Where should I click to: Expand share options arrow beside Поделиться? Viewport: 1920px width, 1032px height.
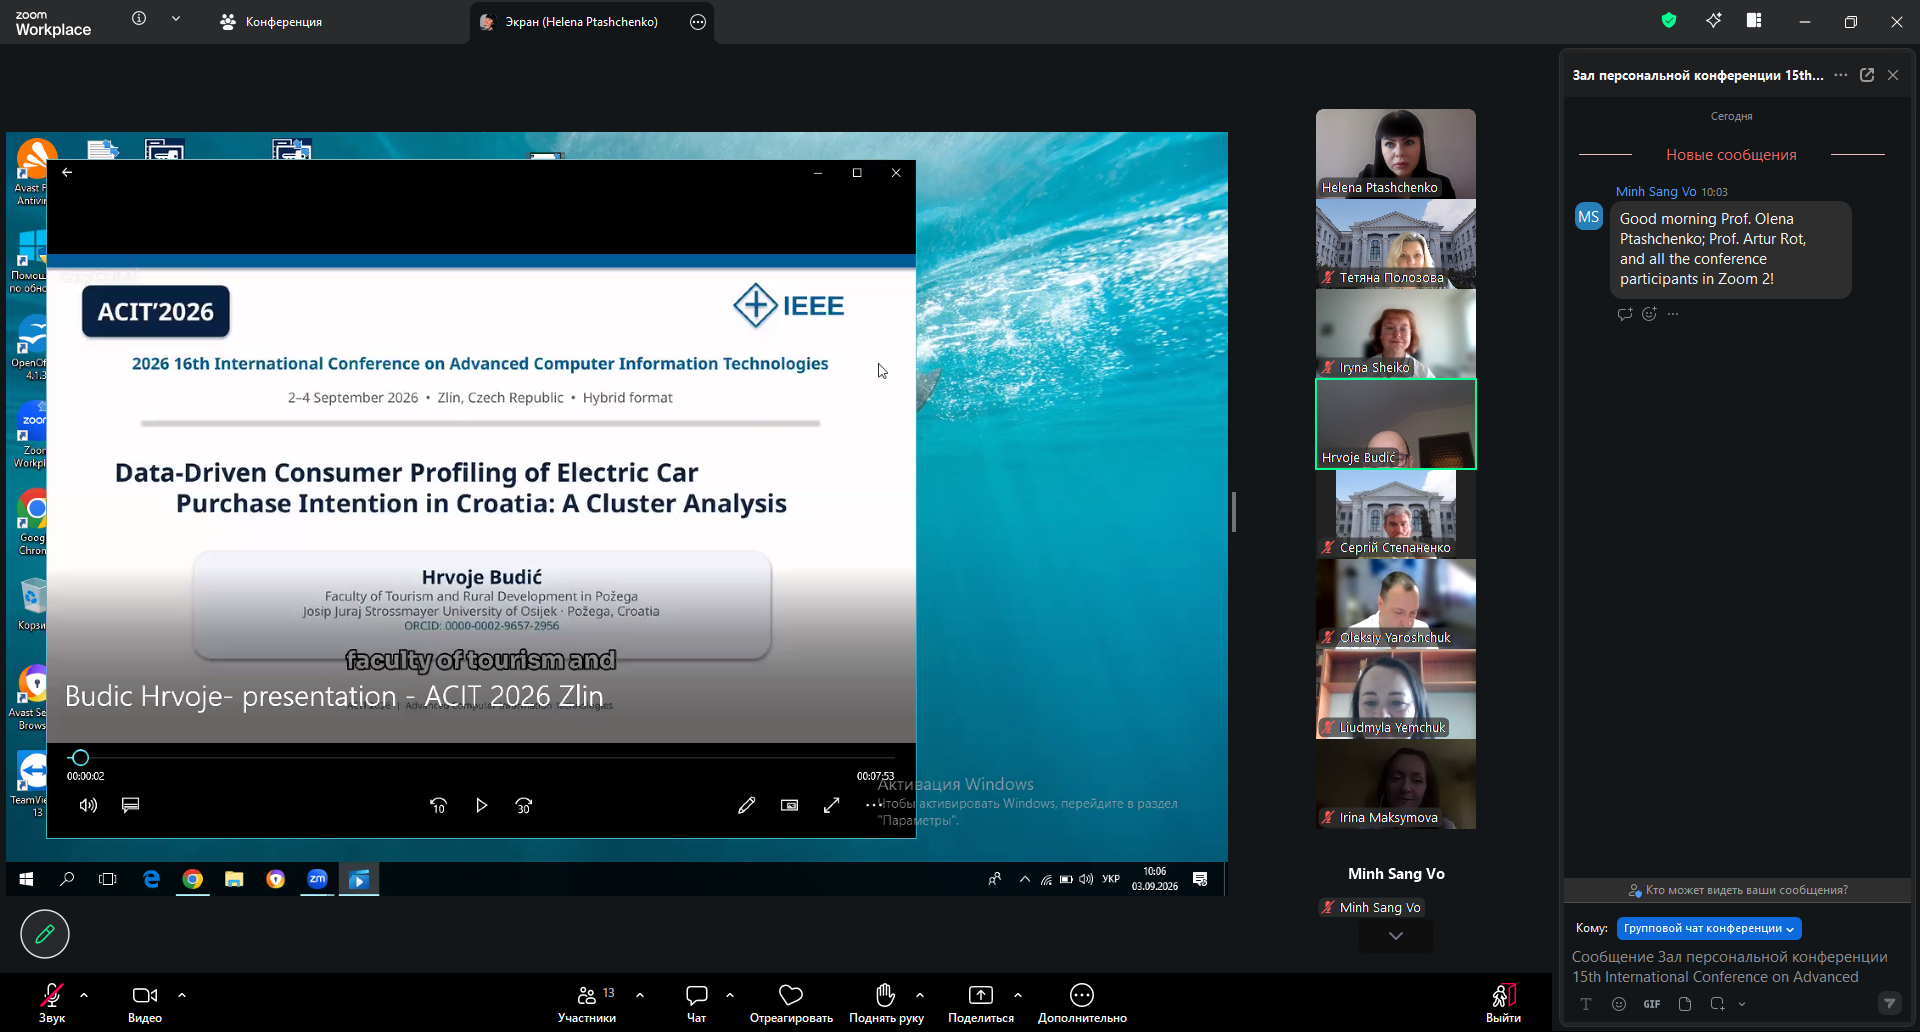pyautogui.click(x=1018, y=995)
